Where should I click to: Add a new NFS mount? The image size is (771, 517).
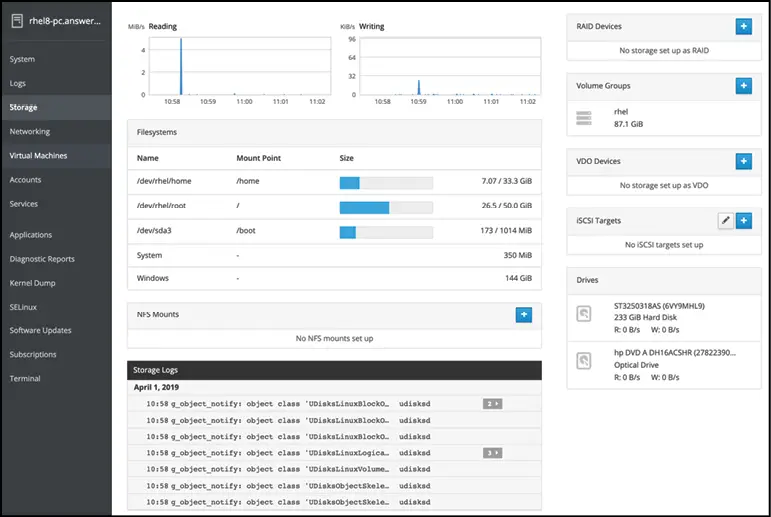click(523, 314)
